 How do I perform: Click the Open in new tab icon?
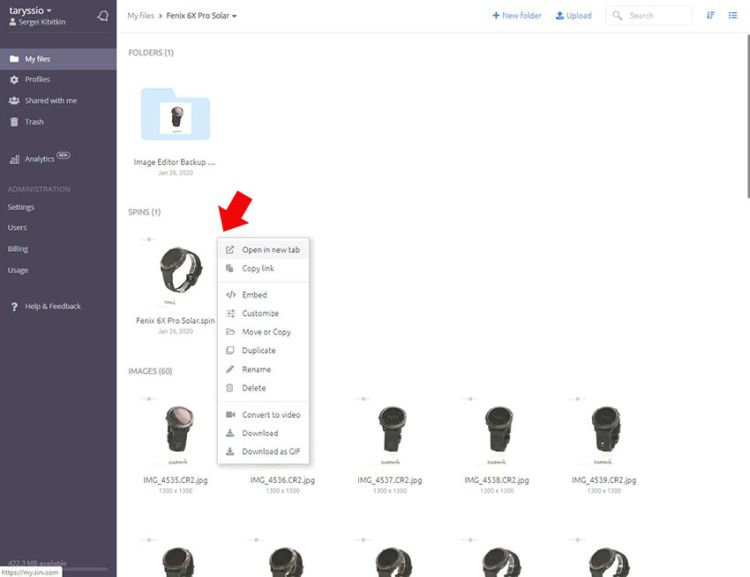[230, 250]
